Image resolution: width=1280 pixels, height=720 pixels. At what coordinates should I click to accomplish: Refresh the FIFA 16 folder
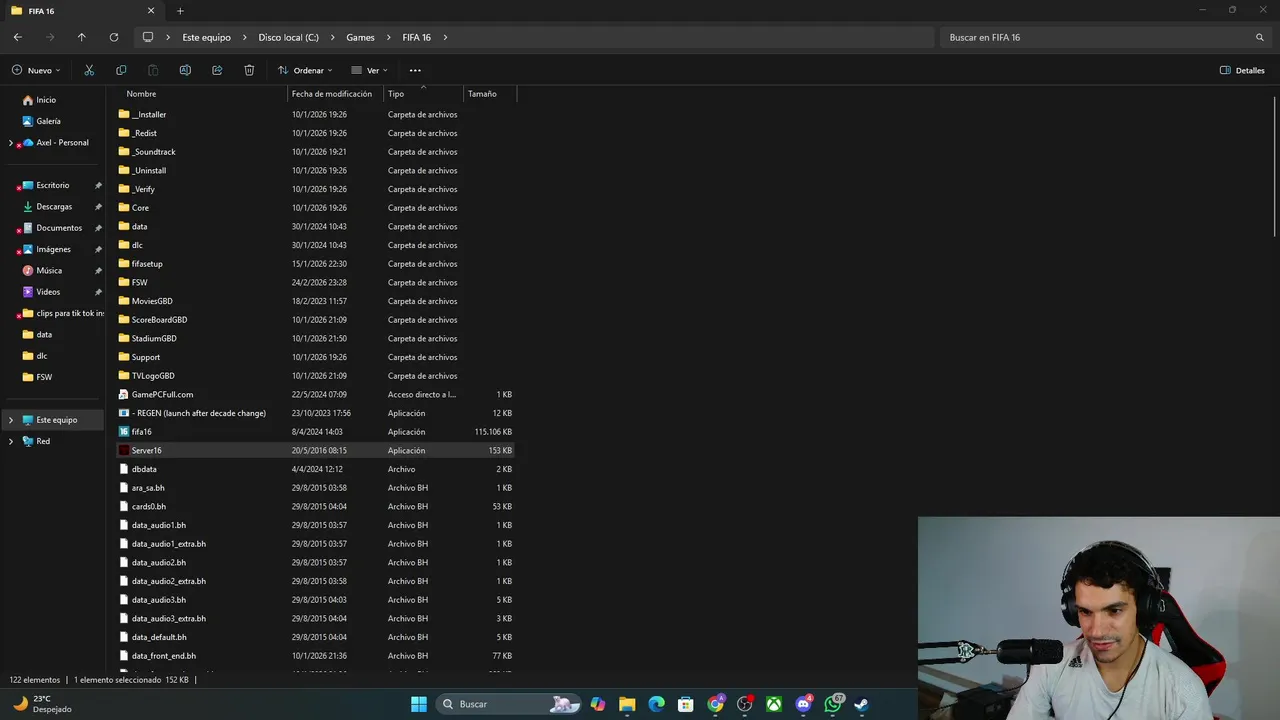coord(114,37)
